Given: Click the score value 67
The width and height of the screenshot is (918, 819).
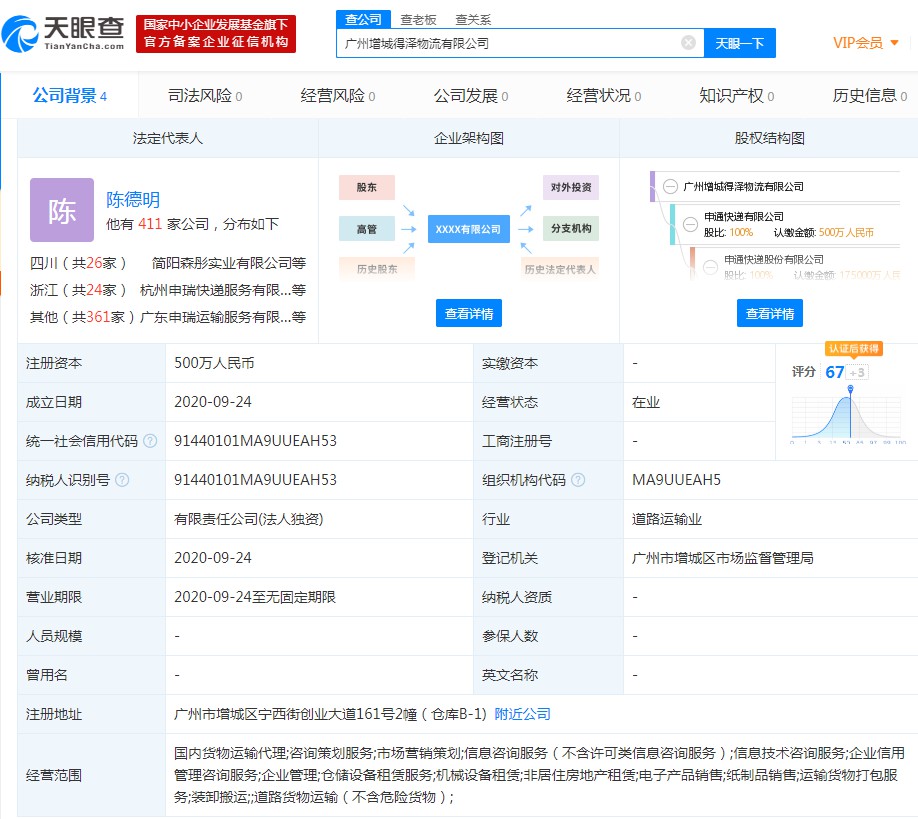Looking at the screenshot, I should pos(834,372).
